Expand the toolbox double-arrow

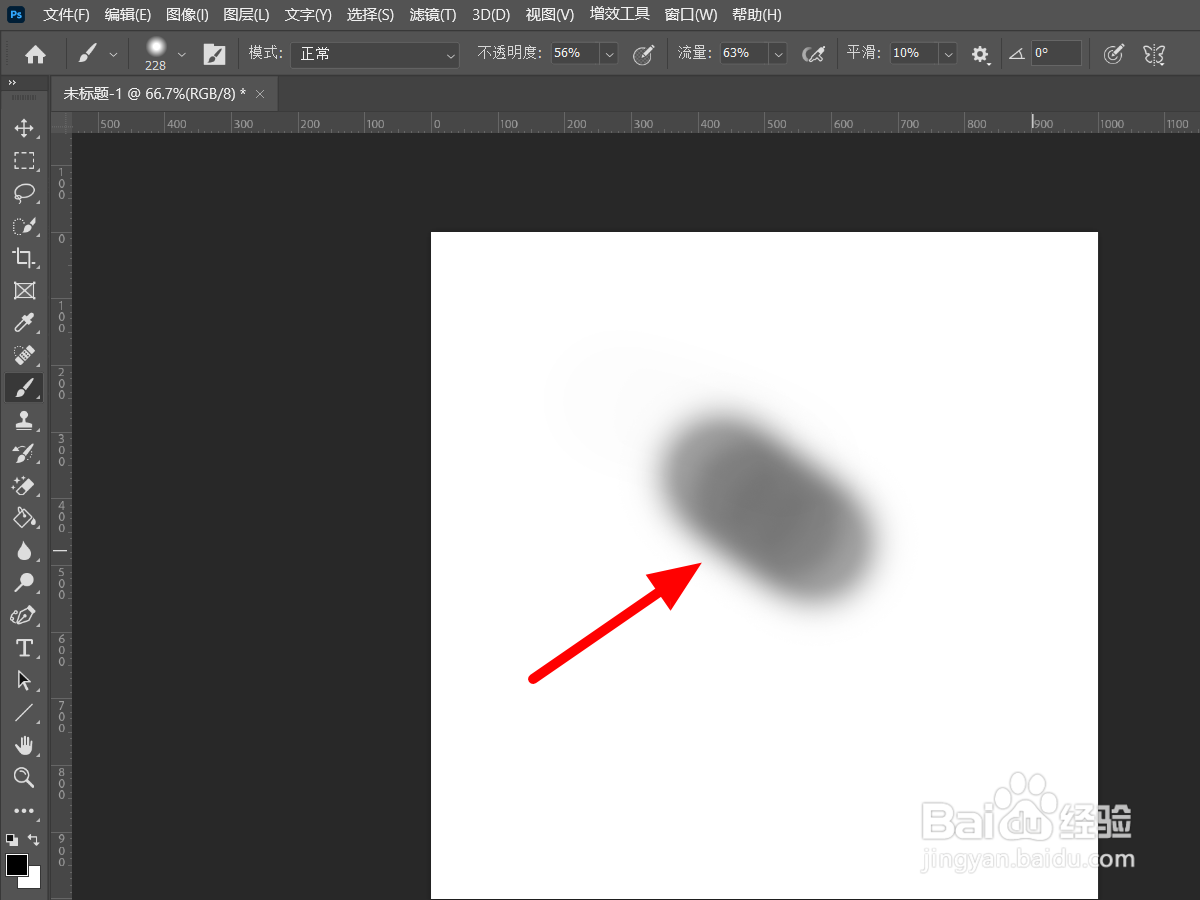click(x=12, y=83)
